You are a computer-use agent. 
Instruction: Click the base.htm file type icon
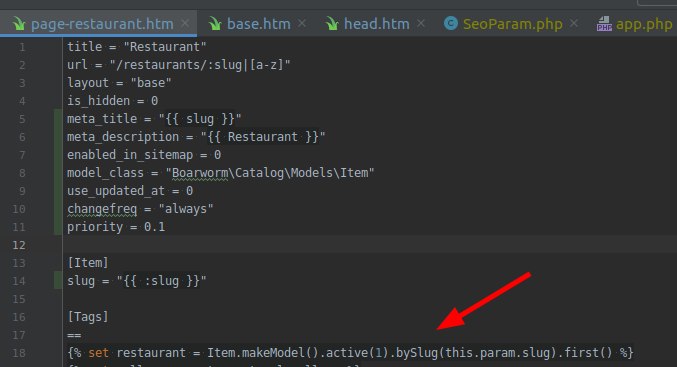(215, 23)
